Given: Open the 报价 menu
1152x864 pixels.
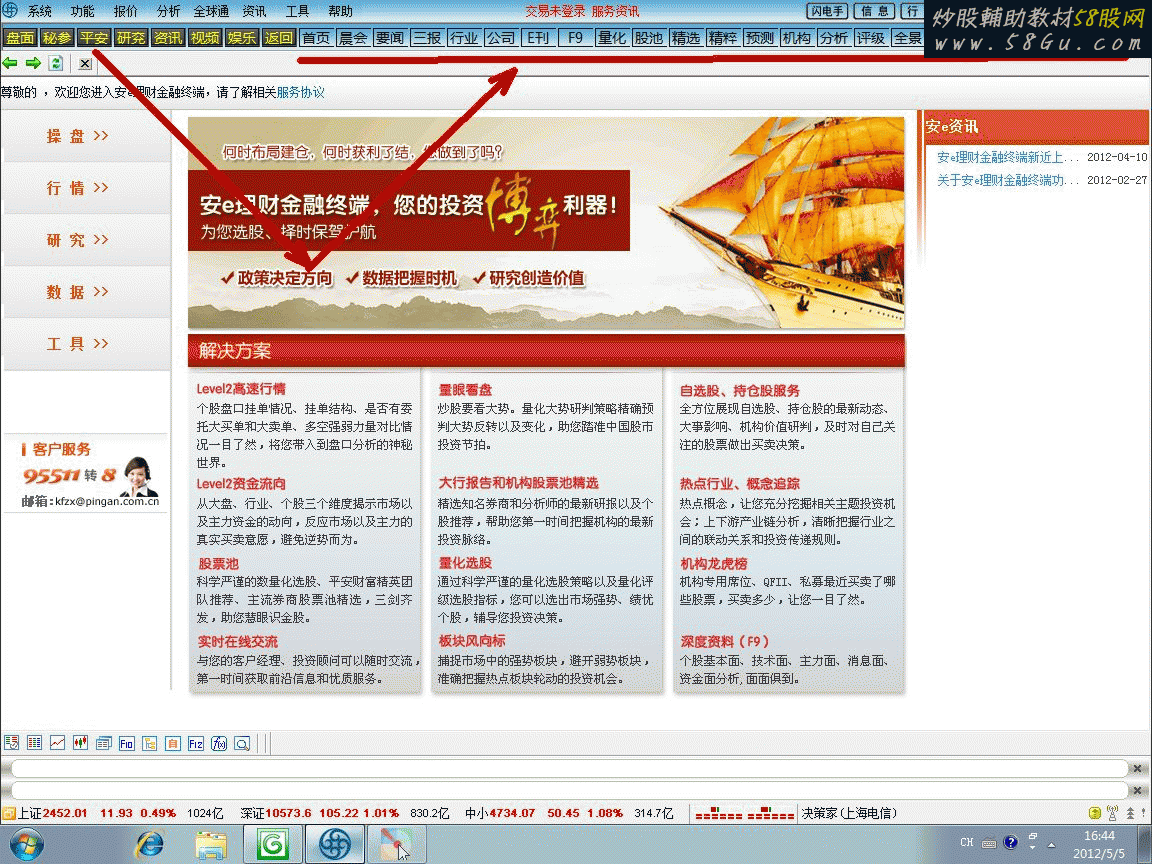Looking at the screenshot, I should [126, 11].
